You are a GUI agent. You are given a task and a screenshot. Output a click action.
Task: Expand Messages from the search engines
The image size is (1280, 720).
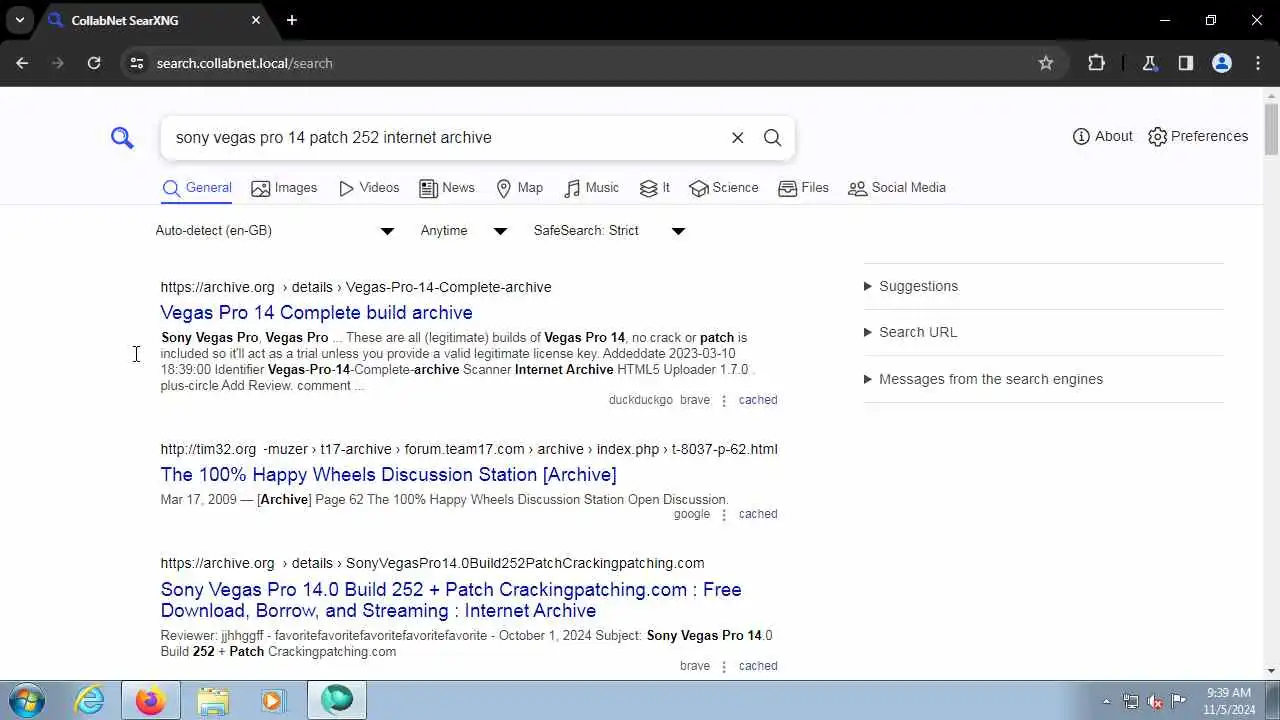(x=983, y=379)
